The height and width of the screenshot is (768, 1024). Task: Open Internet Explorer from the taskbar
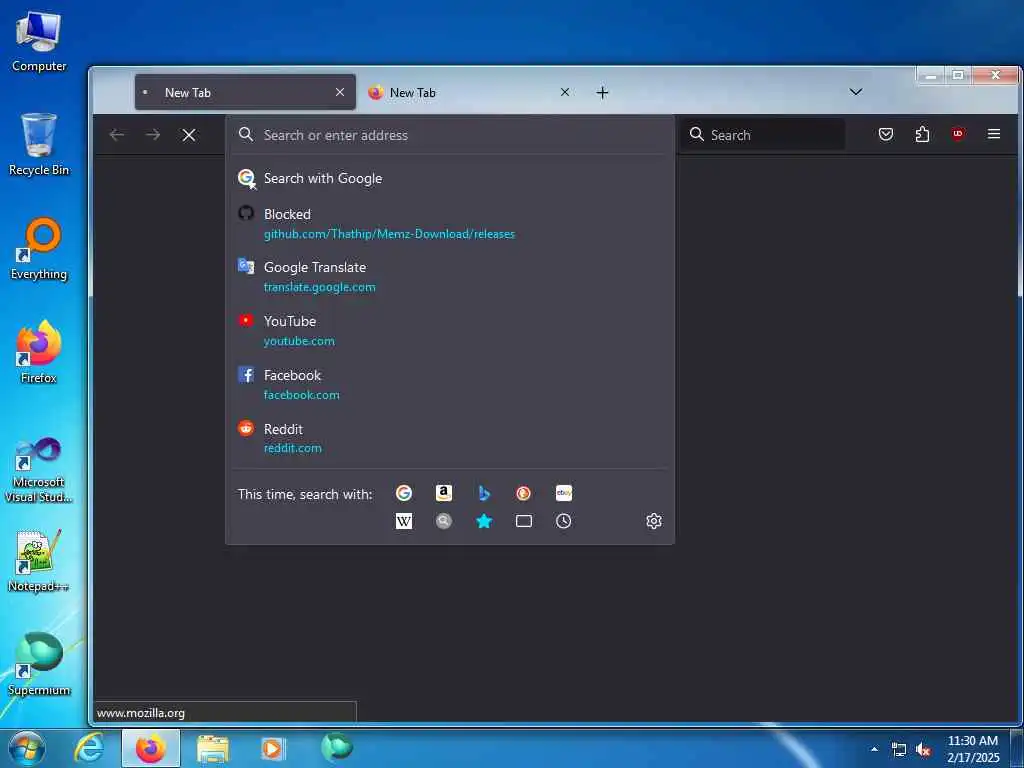click(x=89, y=748)
